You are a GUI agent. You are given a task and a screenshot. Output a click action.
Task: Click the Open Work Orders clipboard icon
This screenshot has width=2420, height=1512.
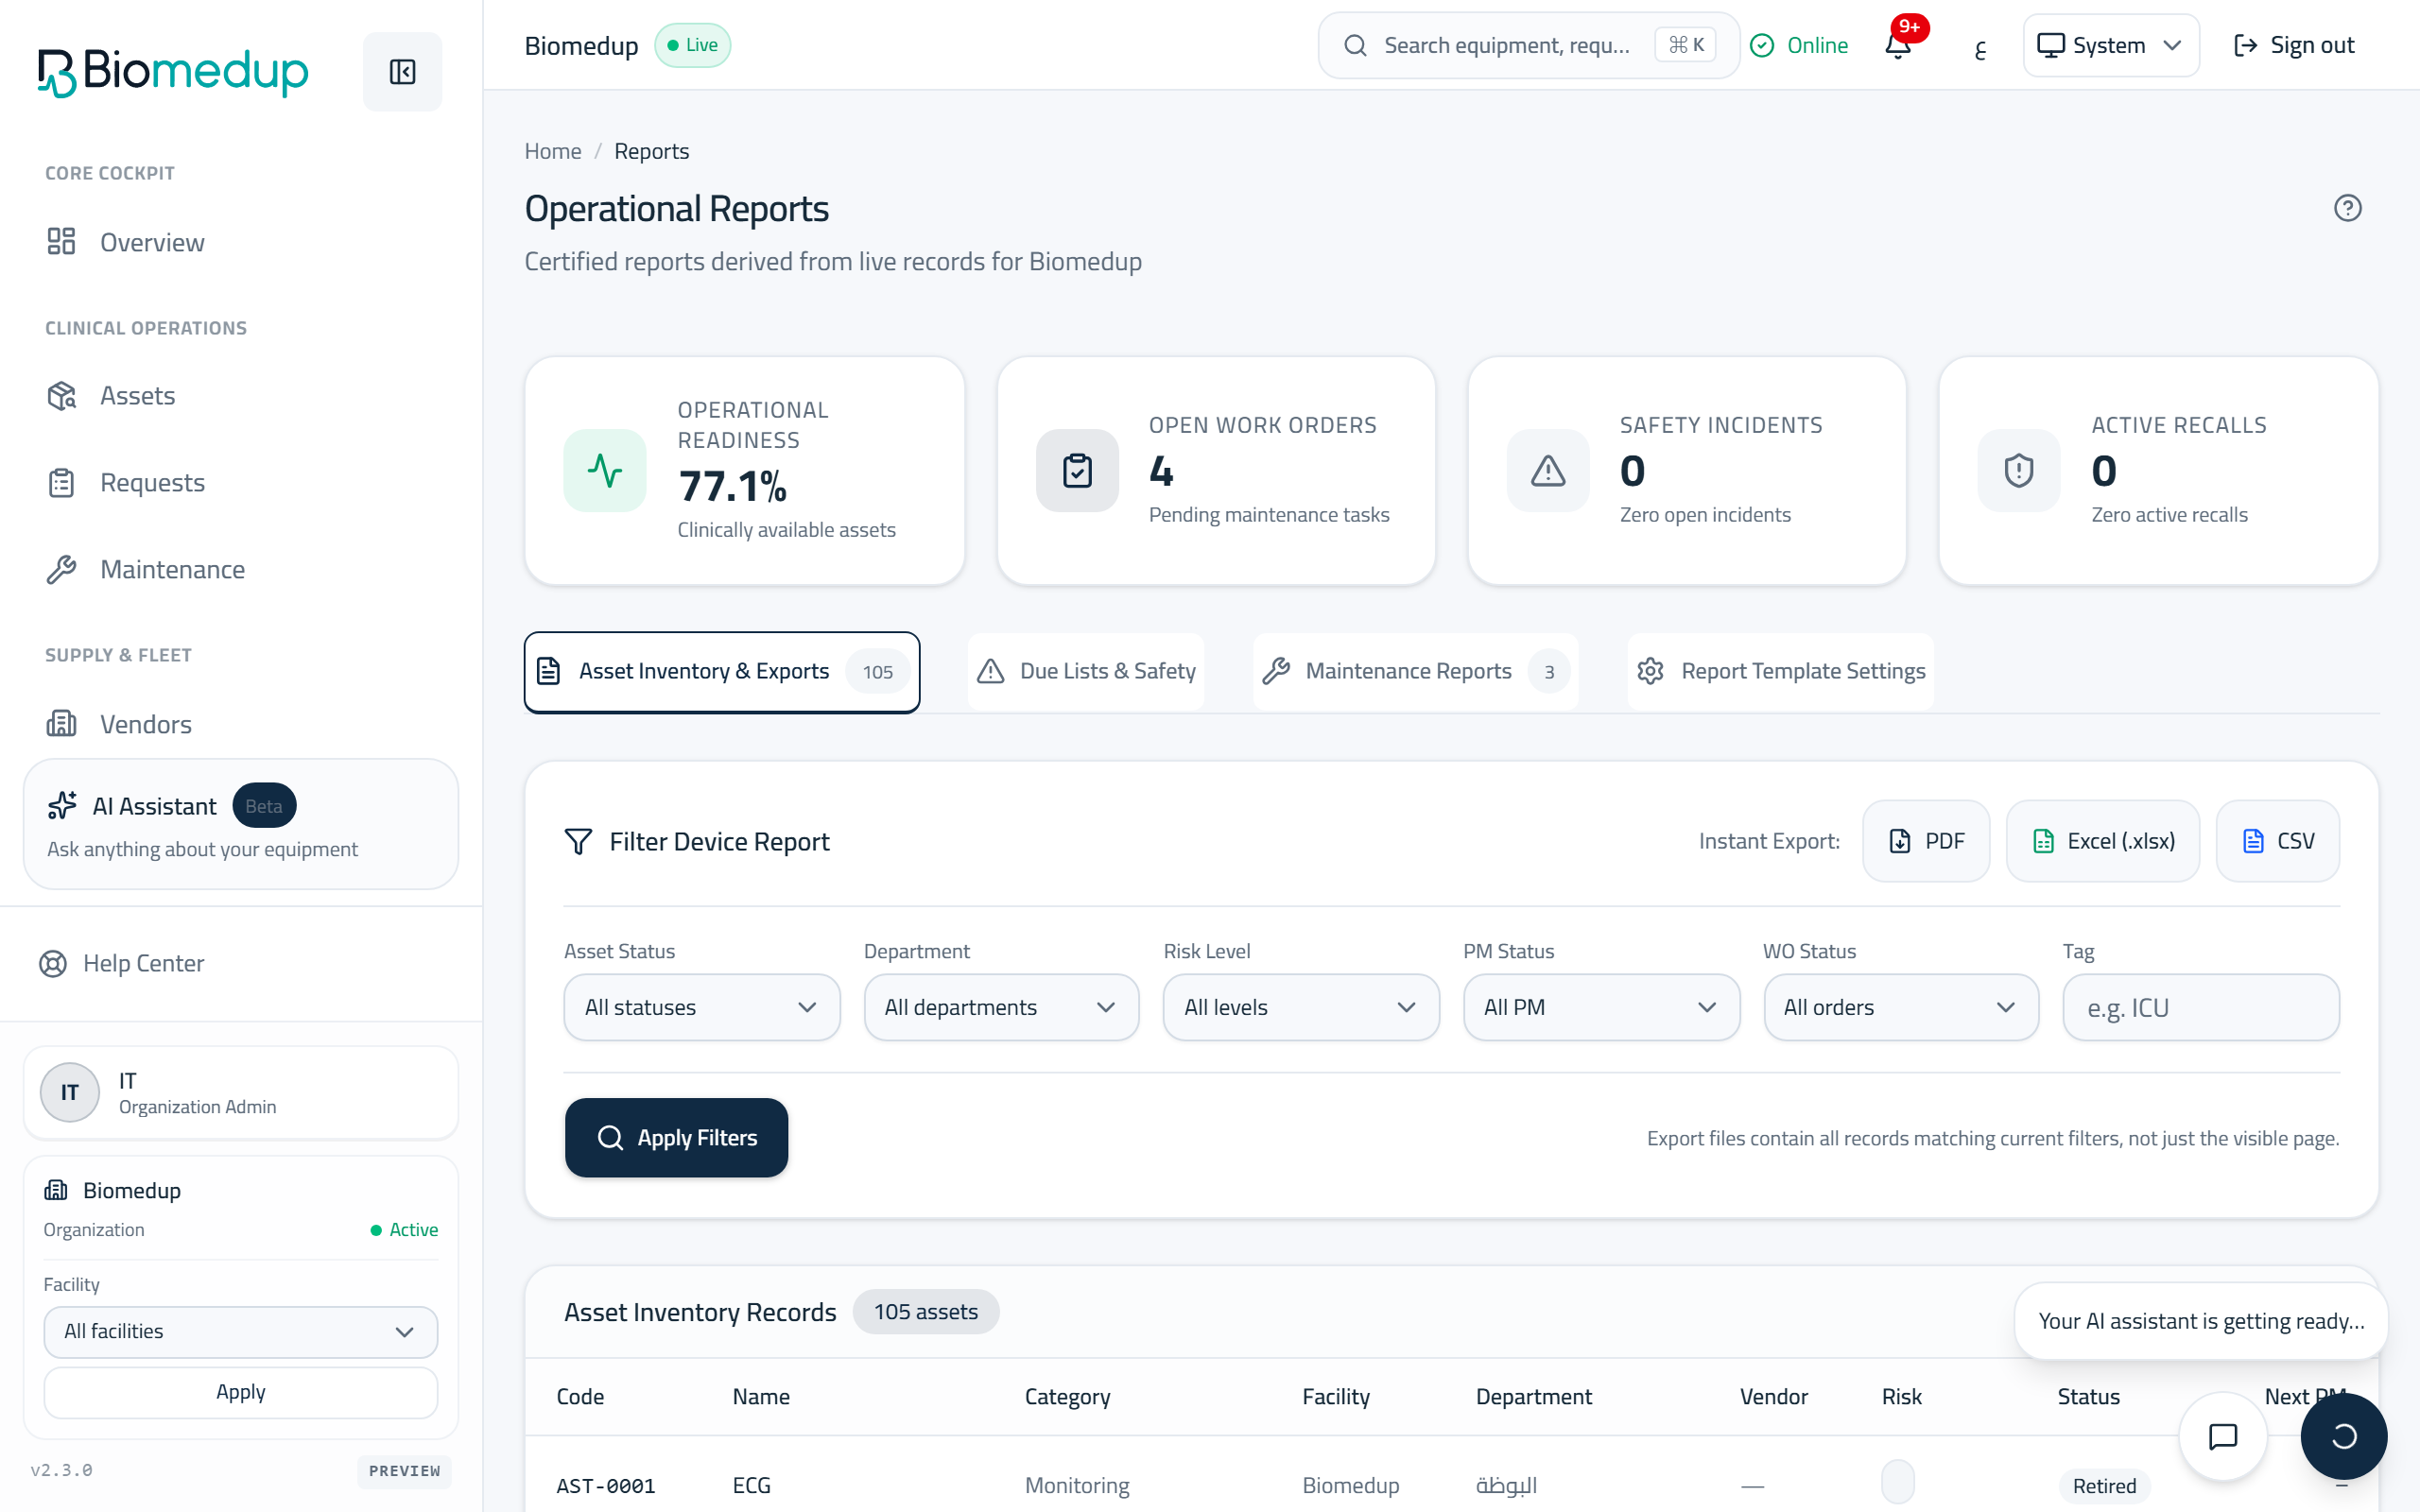(x=1077, y=470)
